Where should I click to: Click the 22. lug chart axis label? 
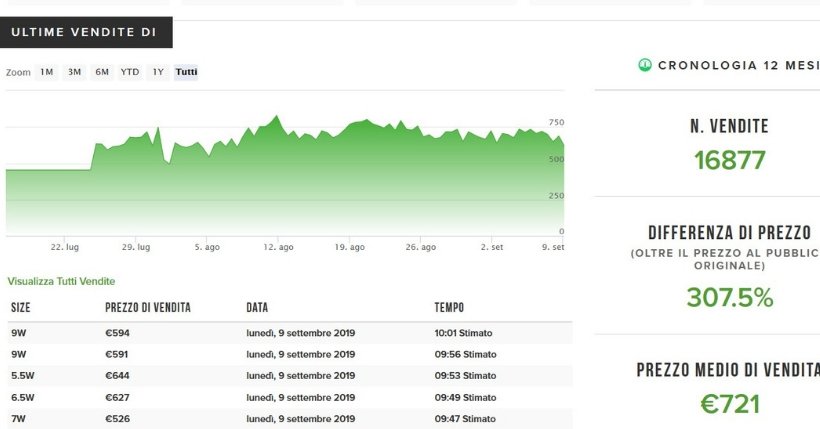[x=65, y=247]
